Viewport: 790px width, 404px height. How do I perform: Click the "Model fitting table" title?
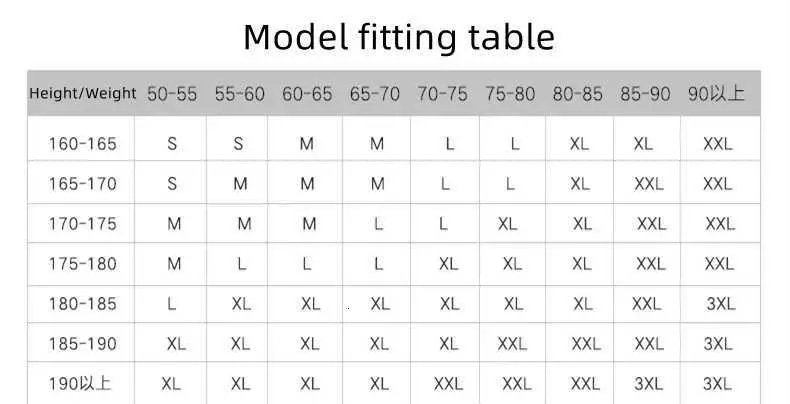398,37
